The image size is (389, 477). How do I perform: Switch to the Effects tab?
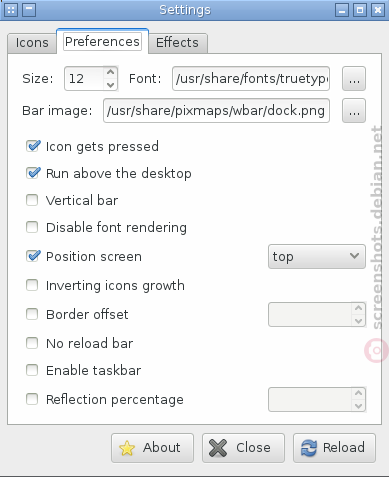click(177, 43)
